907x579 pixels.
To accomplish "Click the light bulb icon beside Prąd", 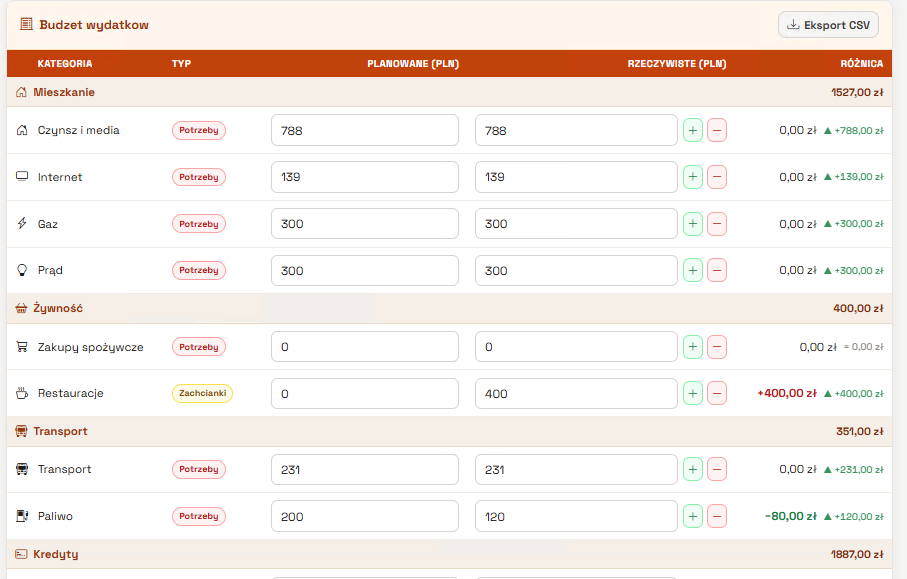I will (22, 270).
